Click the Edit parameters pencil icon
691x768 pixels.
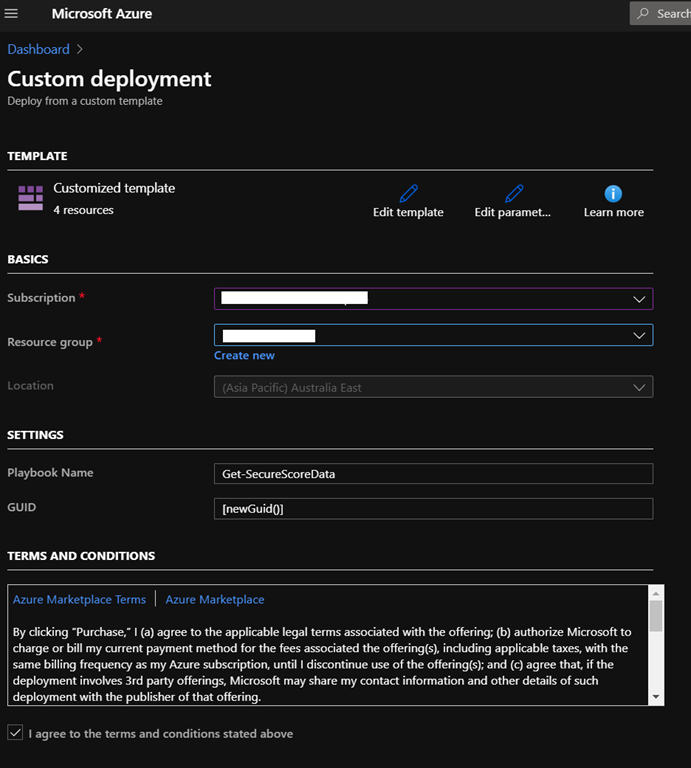click(x=513, y=193)
